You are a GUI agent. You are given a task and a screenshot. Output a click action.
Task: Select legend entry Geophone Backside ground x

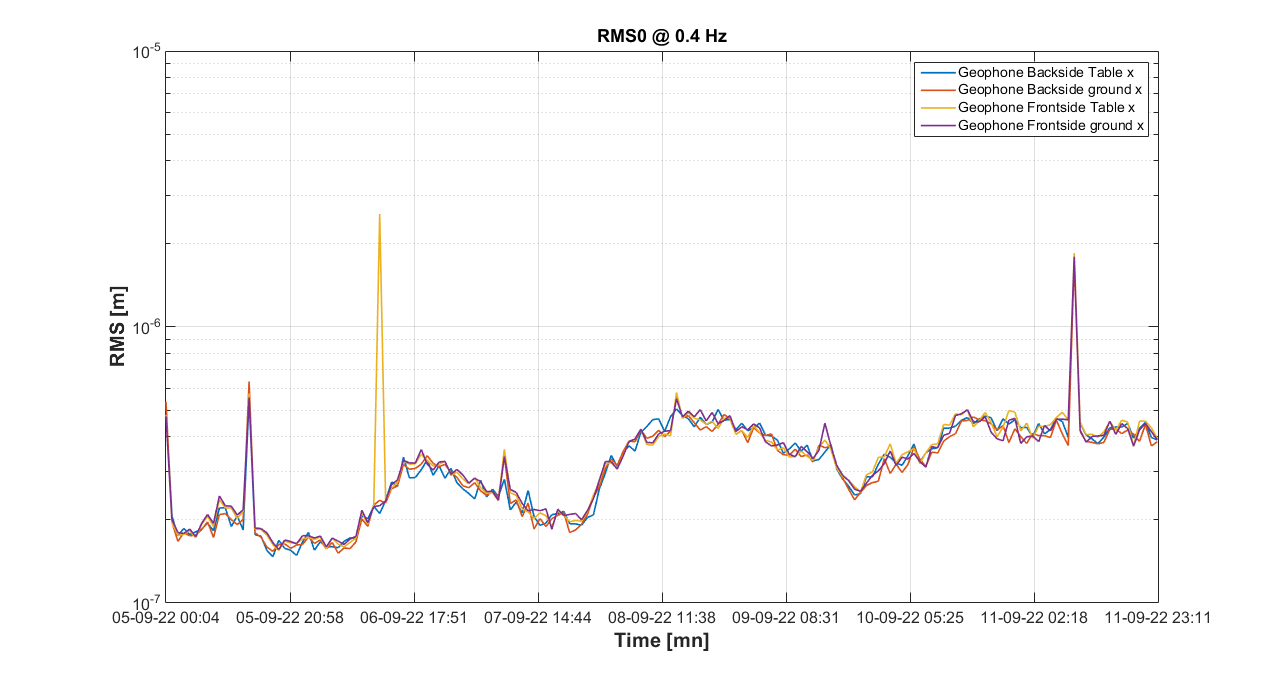(1049, 90)
